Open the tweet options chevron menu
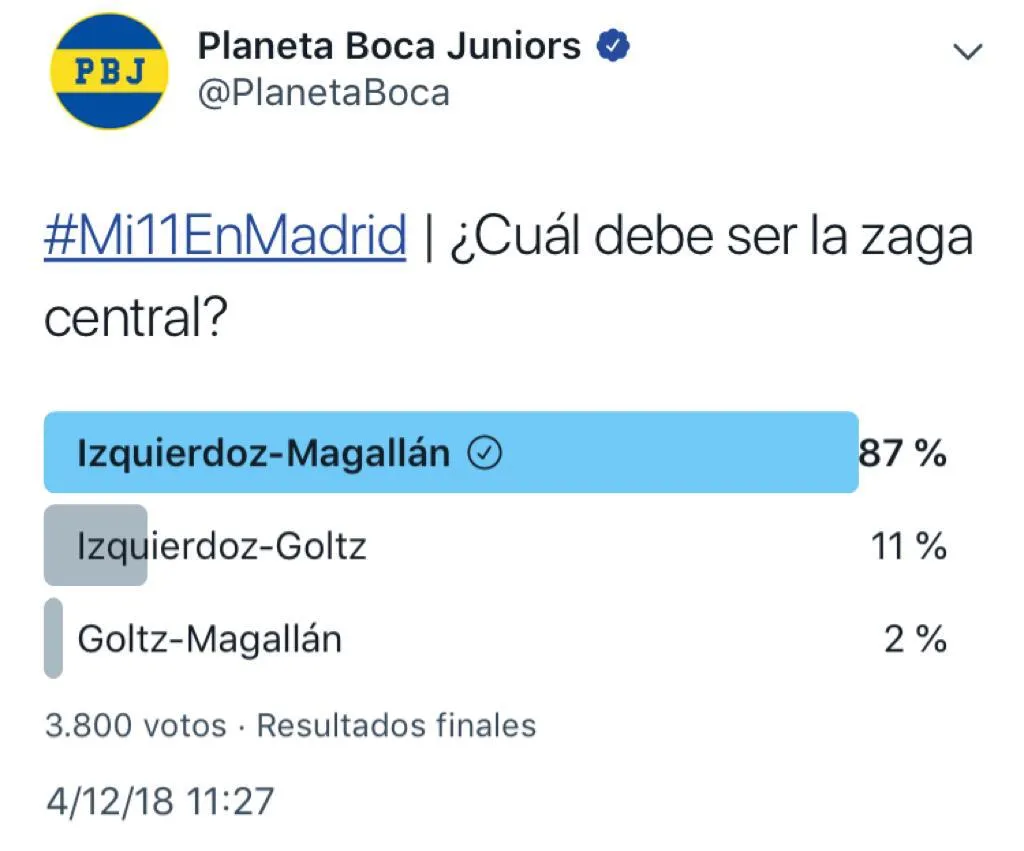Image resolution: width=1024 pixels, height=851 pixels. pos(968,53)
